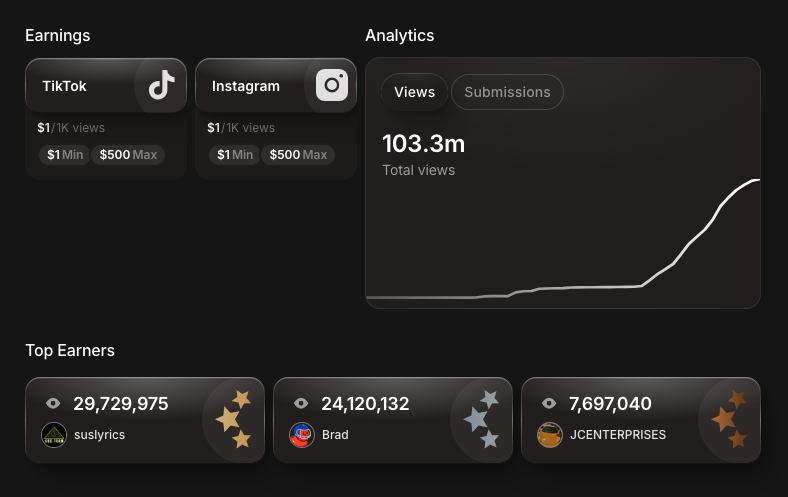Click the Top Earners section heading
This screenshot has height=497, width=788.
click(x=70, y=350)
